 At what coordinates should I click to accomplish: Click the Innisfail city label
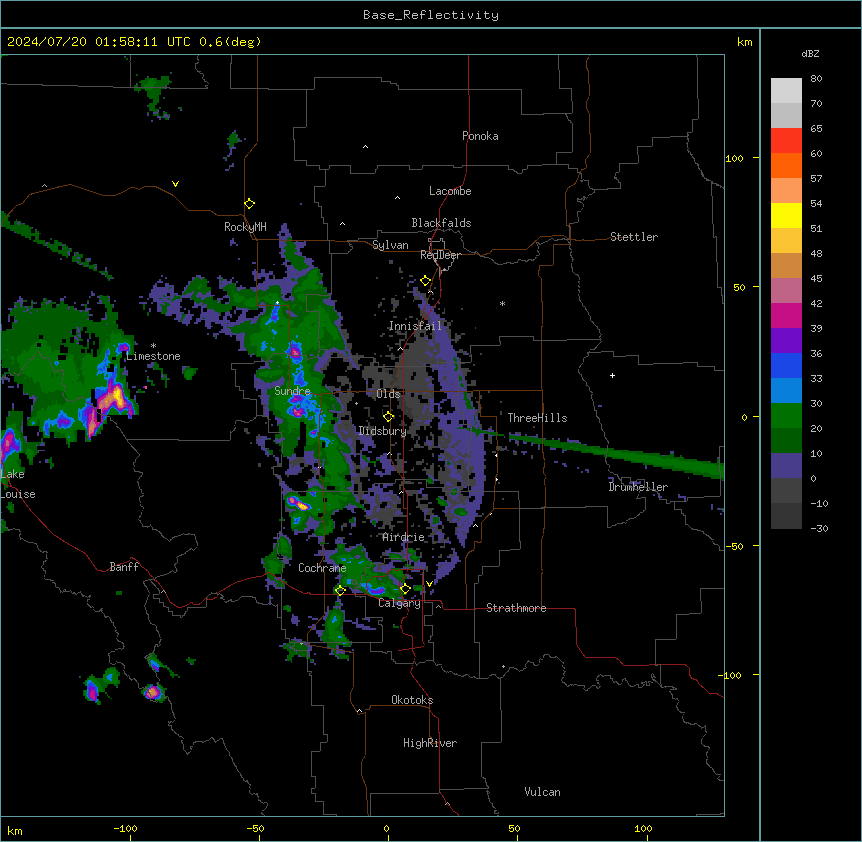coord(415,326)
